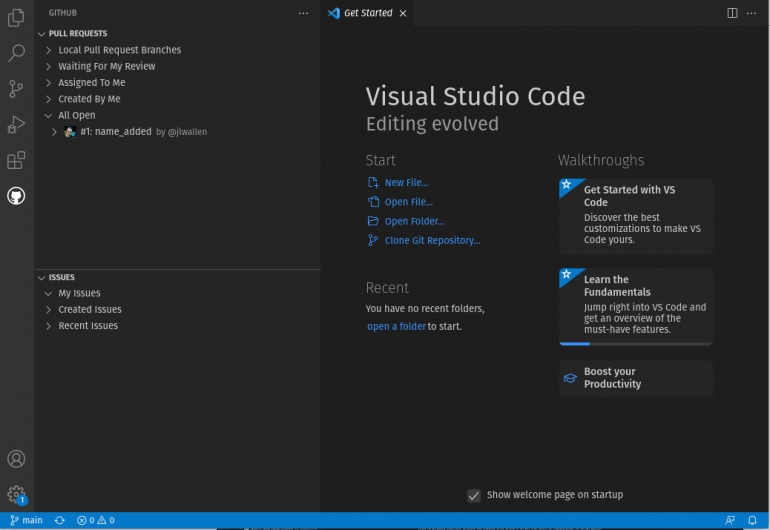The height and width of the screenshot is (530, 770).
Task: Click the Clone Git Repository link
Action: (x=432, y=240)
